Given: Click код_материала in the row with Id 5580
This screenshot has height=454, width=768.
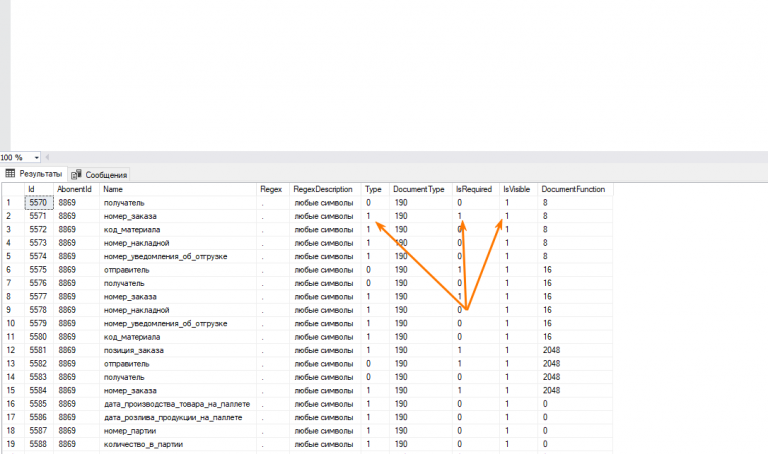Looking at the screenshot, I should (x=178, y=337).
